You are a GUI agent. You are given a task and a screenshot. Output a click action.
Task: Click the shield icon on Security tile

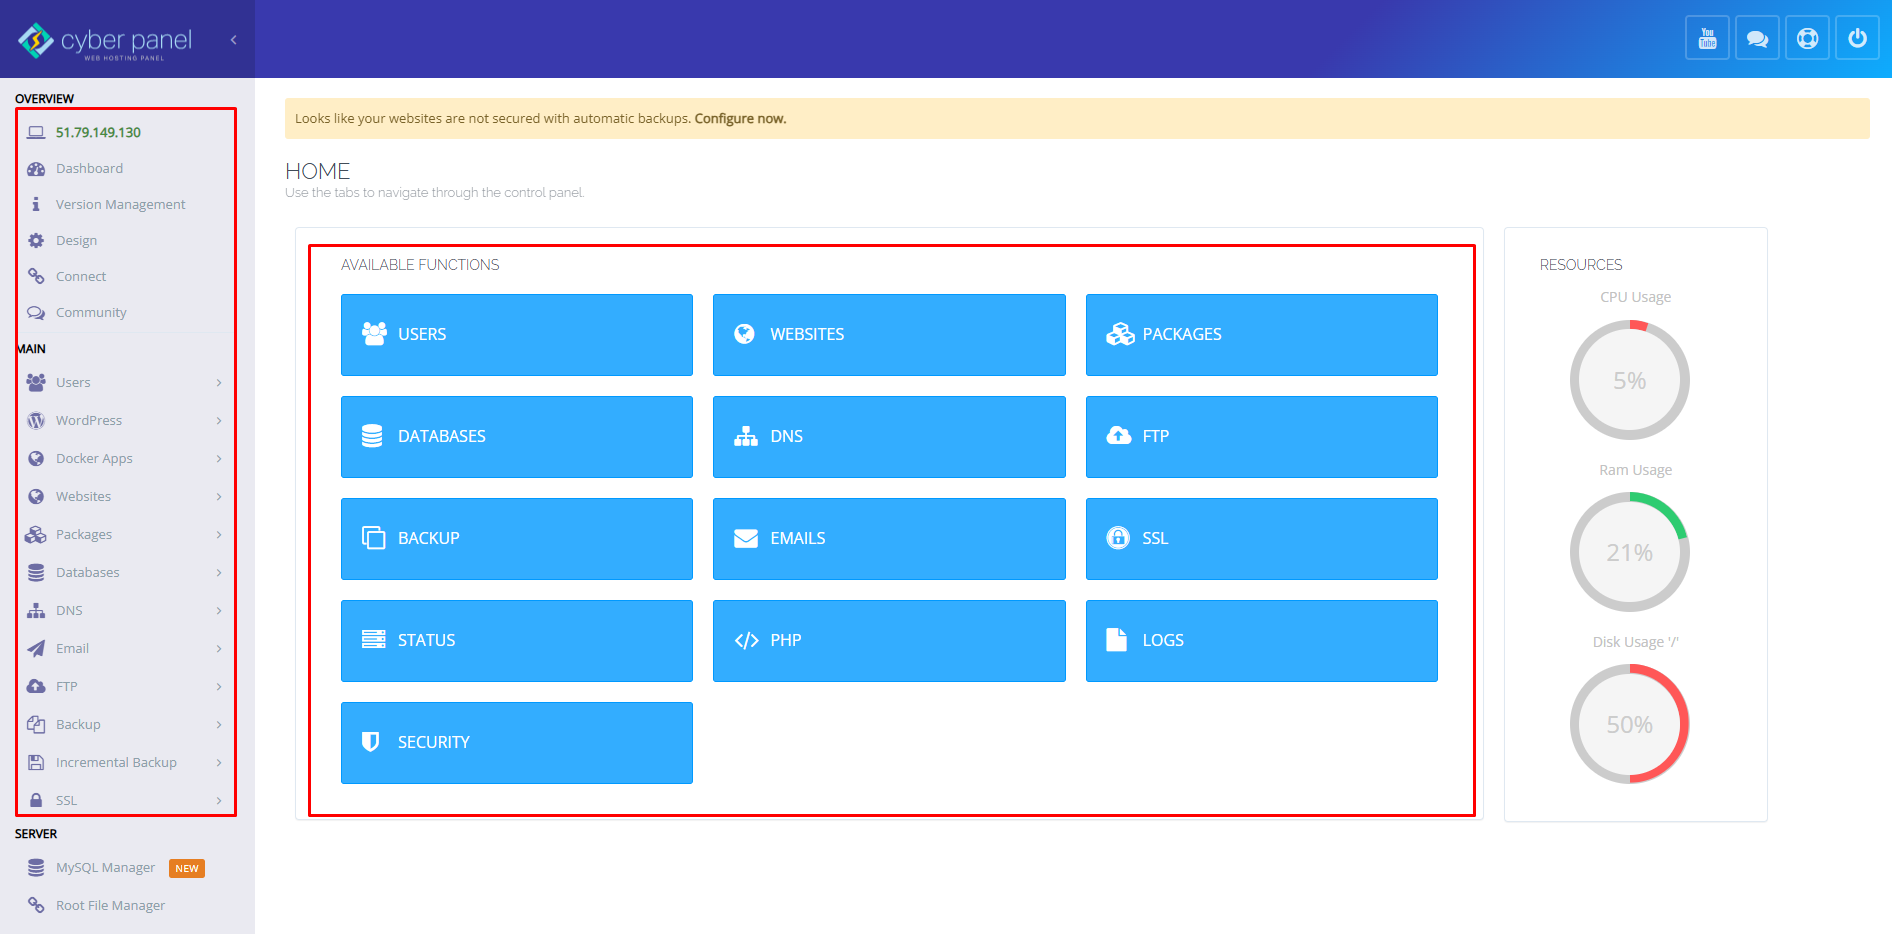pyautogui.click(x=371, y=742)
